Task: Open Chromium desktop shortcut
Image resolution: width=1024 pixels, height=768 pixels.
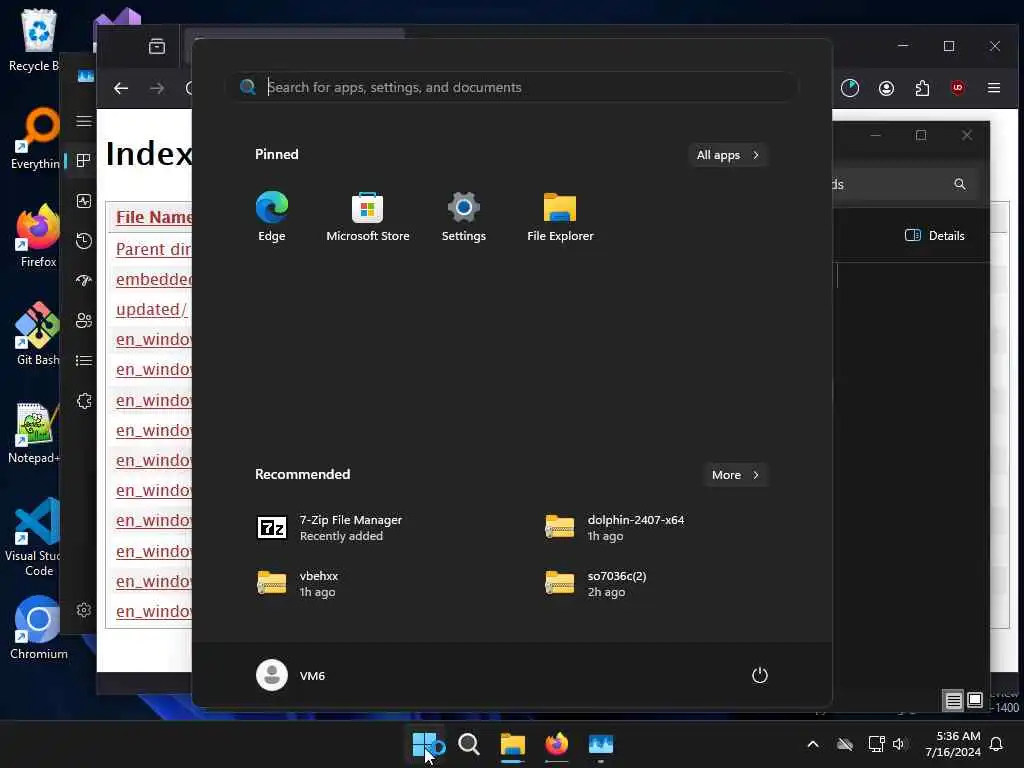Action: pos(39,628)
